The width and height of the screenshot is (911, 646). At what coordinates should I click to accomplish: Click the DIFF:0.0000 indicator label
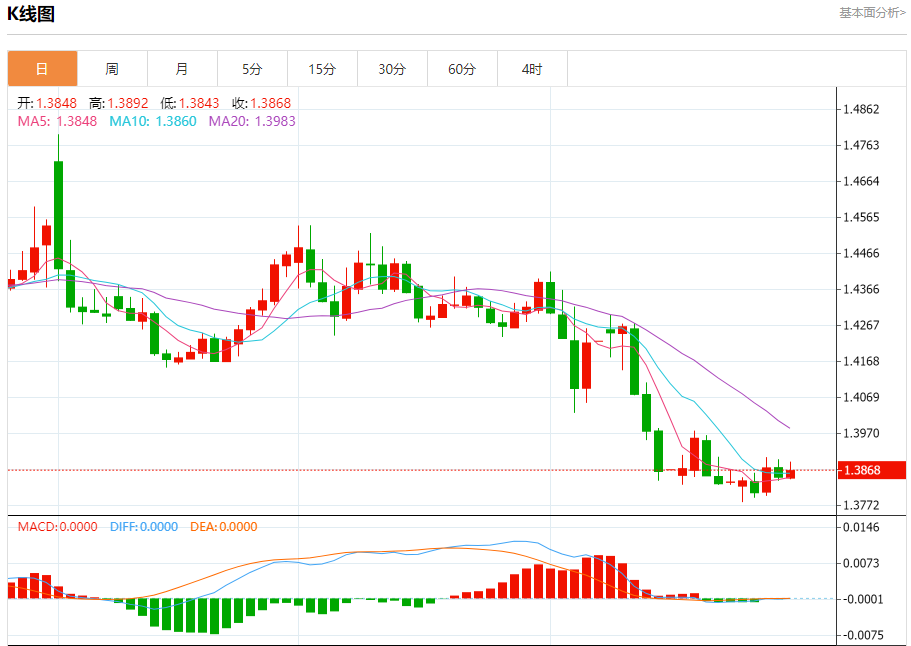pos(144,527)
